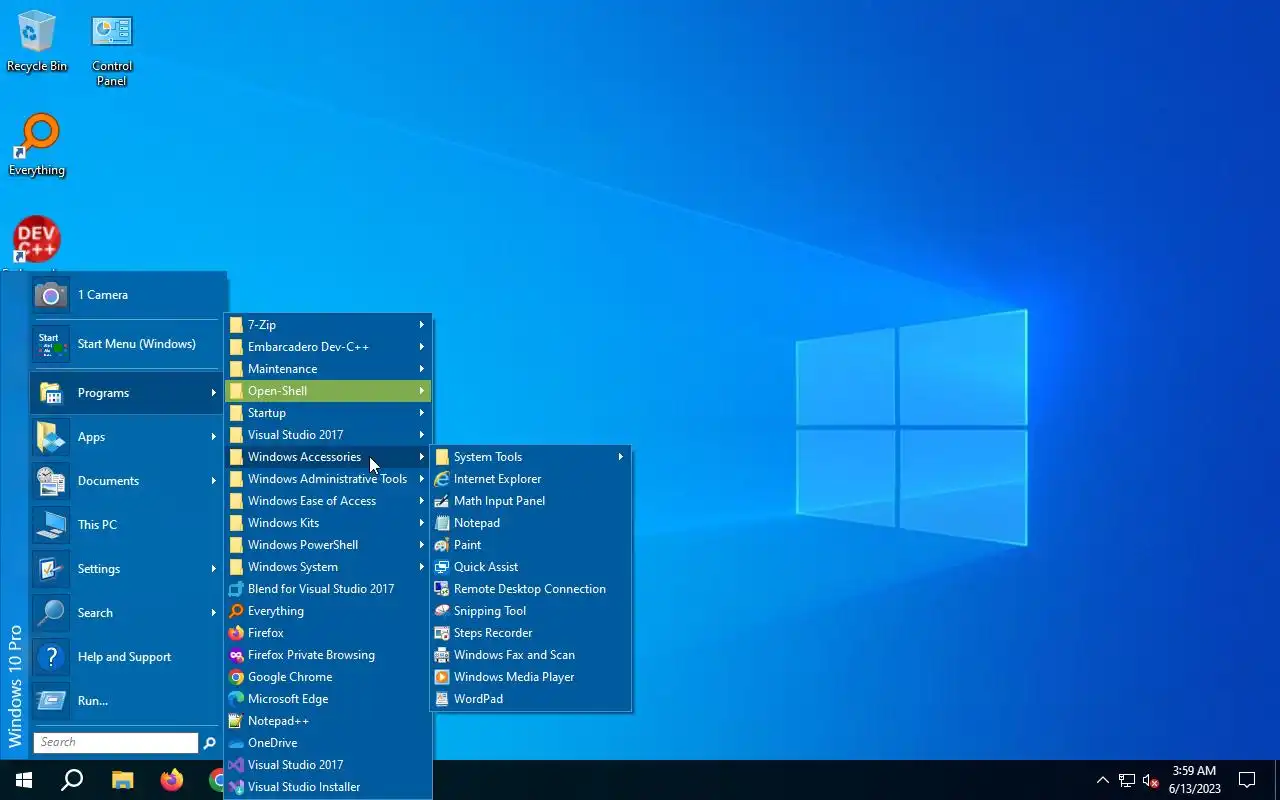Click the Start Menu (Windows) icon

tap(51, 344)
